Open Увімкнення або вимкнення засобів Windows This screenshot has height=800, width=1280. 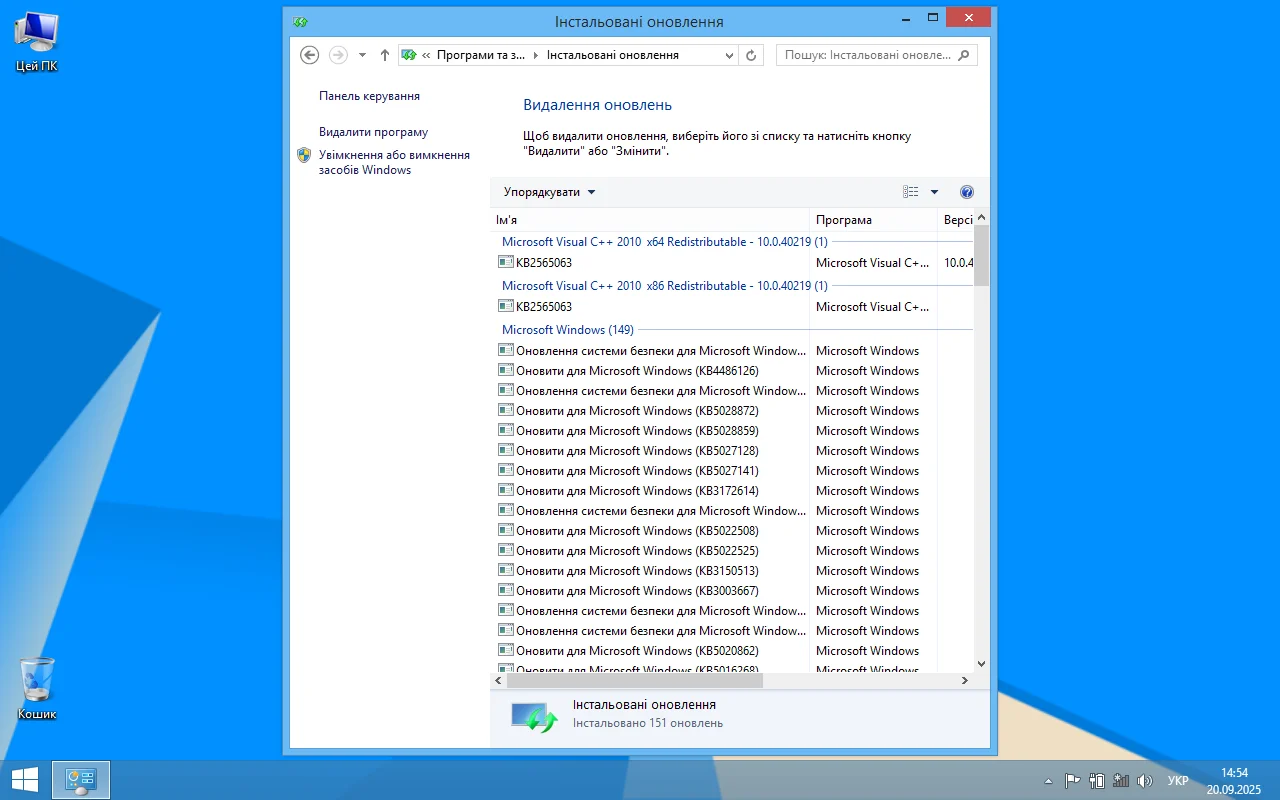(393, 162)
